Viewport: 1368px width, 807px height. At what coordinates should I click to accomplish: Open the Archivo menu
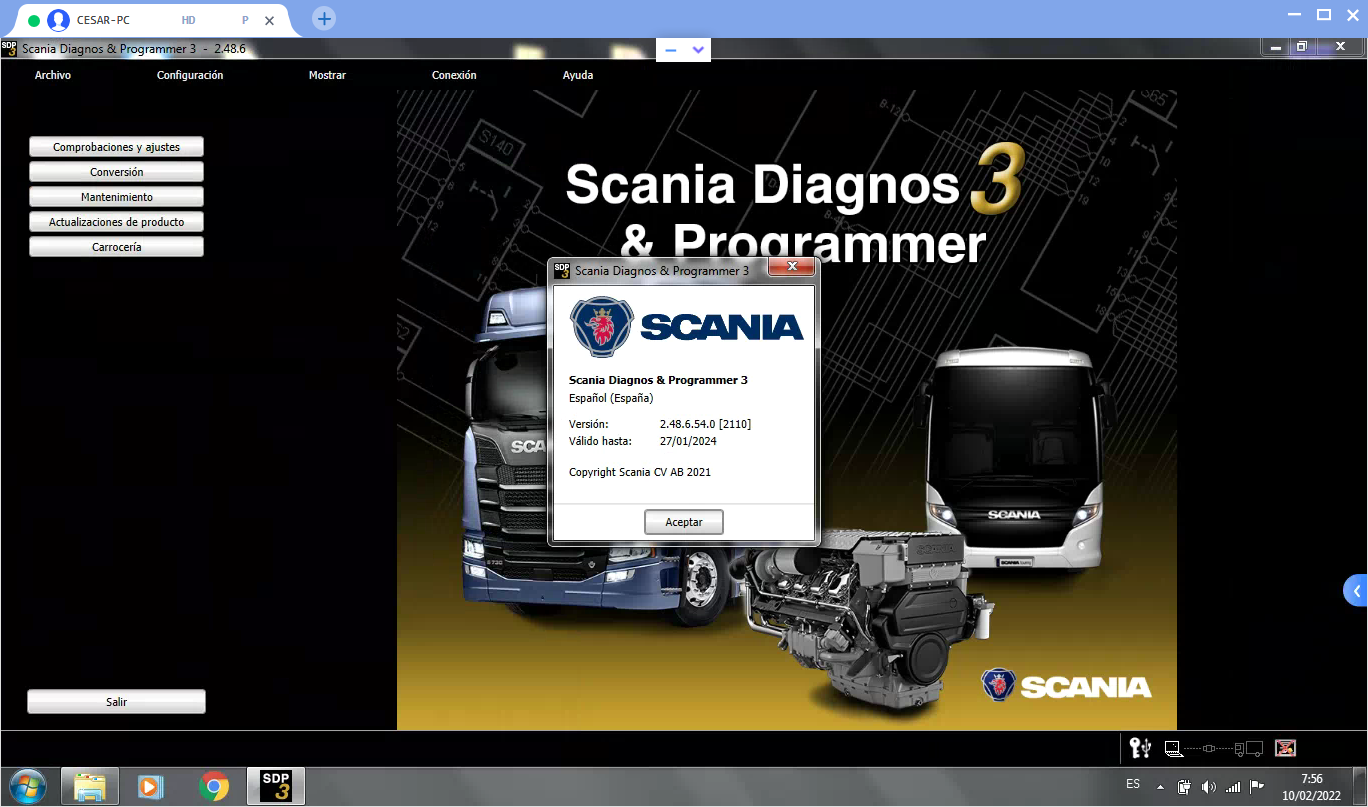click(x=53, y=75)
